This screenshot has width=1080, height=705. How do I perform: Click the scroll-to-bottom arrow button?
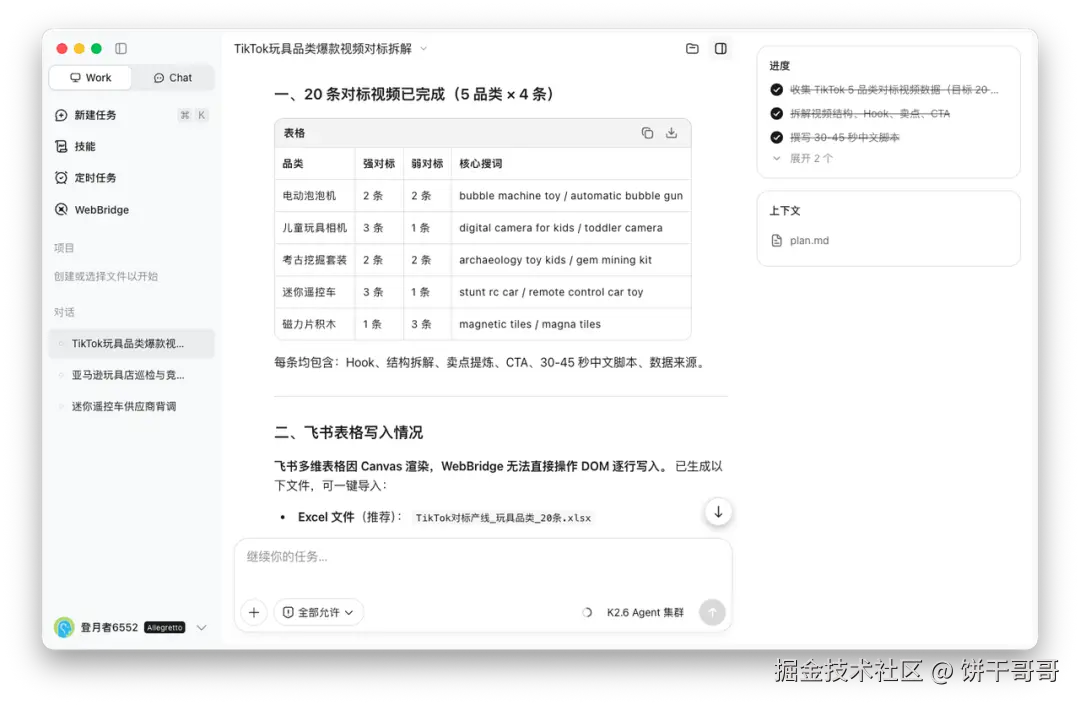point(718,512)
